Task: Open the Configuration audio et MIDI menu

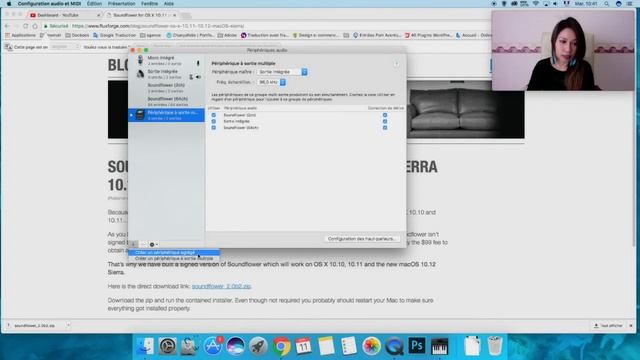Action: tap(49, 4)
